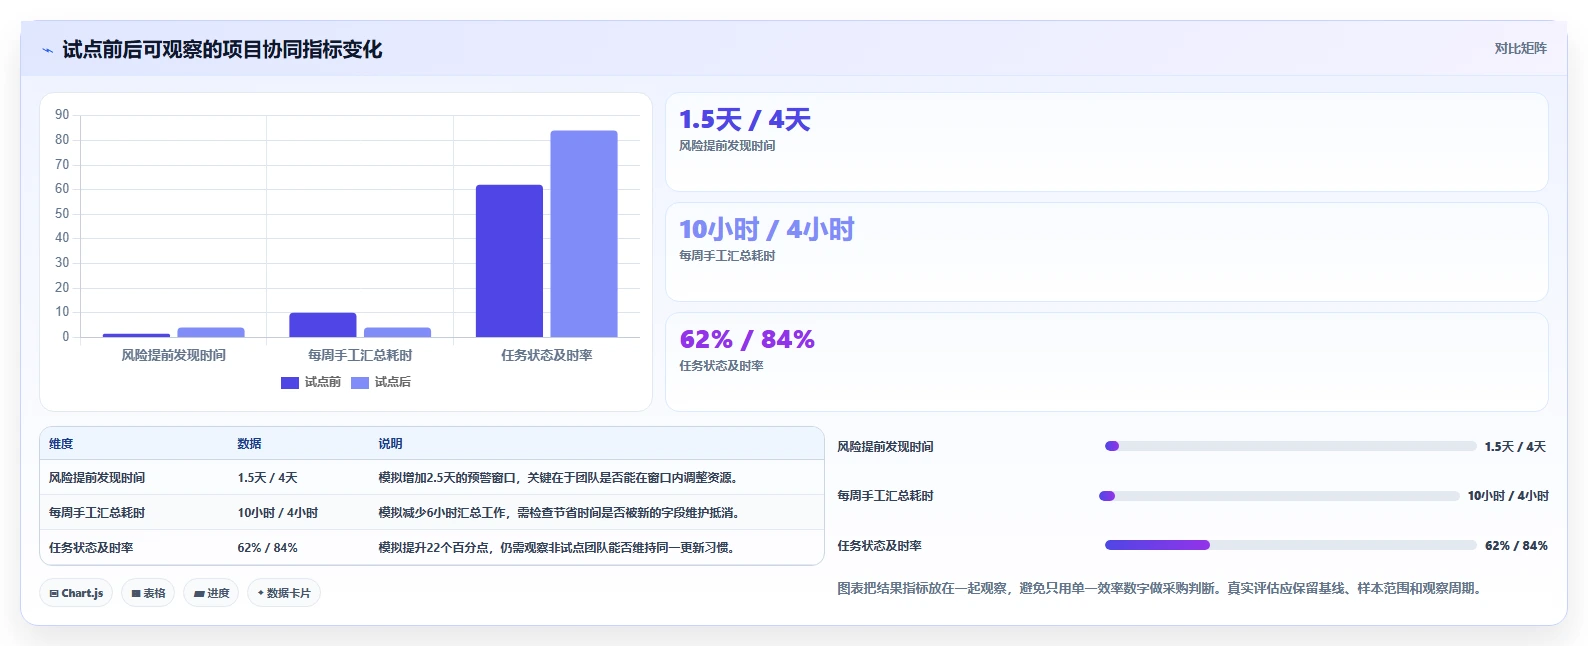Click progress row label 每周手工汇总耗时
Image resolution: width=1588 pixels, height=646 pixels.
[885, 496]
